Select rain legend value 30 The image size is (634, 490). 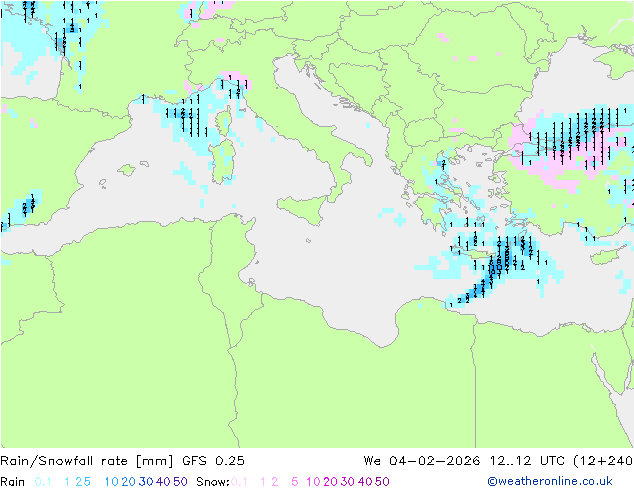pos(146,482)
